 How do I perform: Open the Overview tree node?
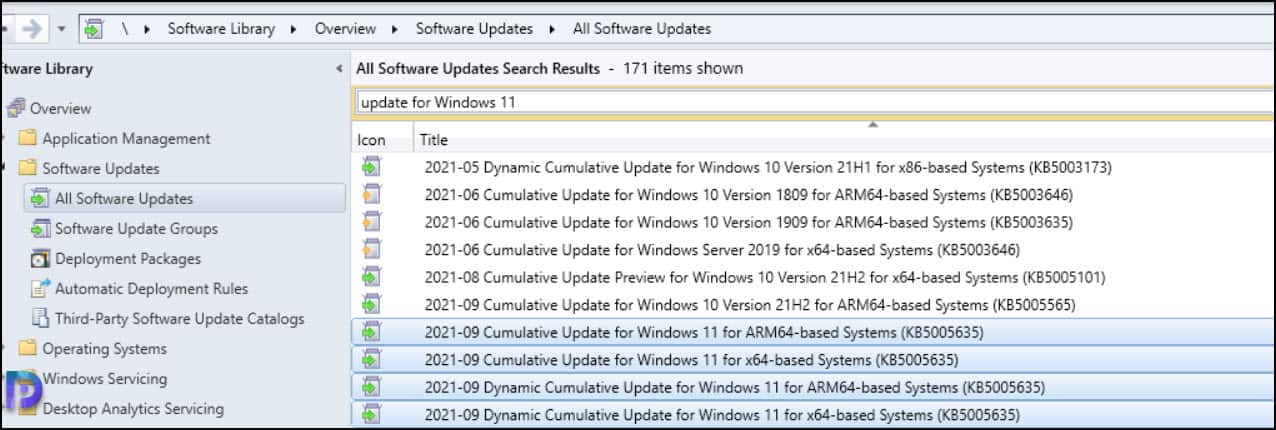click(x=60, y=108)
